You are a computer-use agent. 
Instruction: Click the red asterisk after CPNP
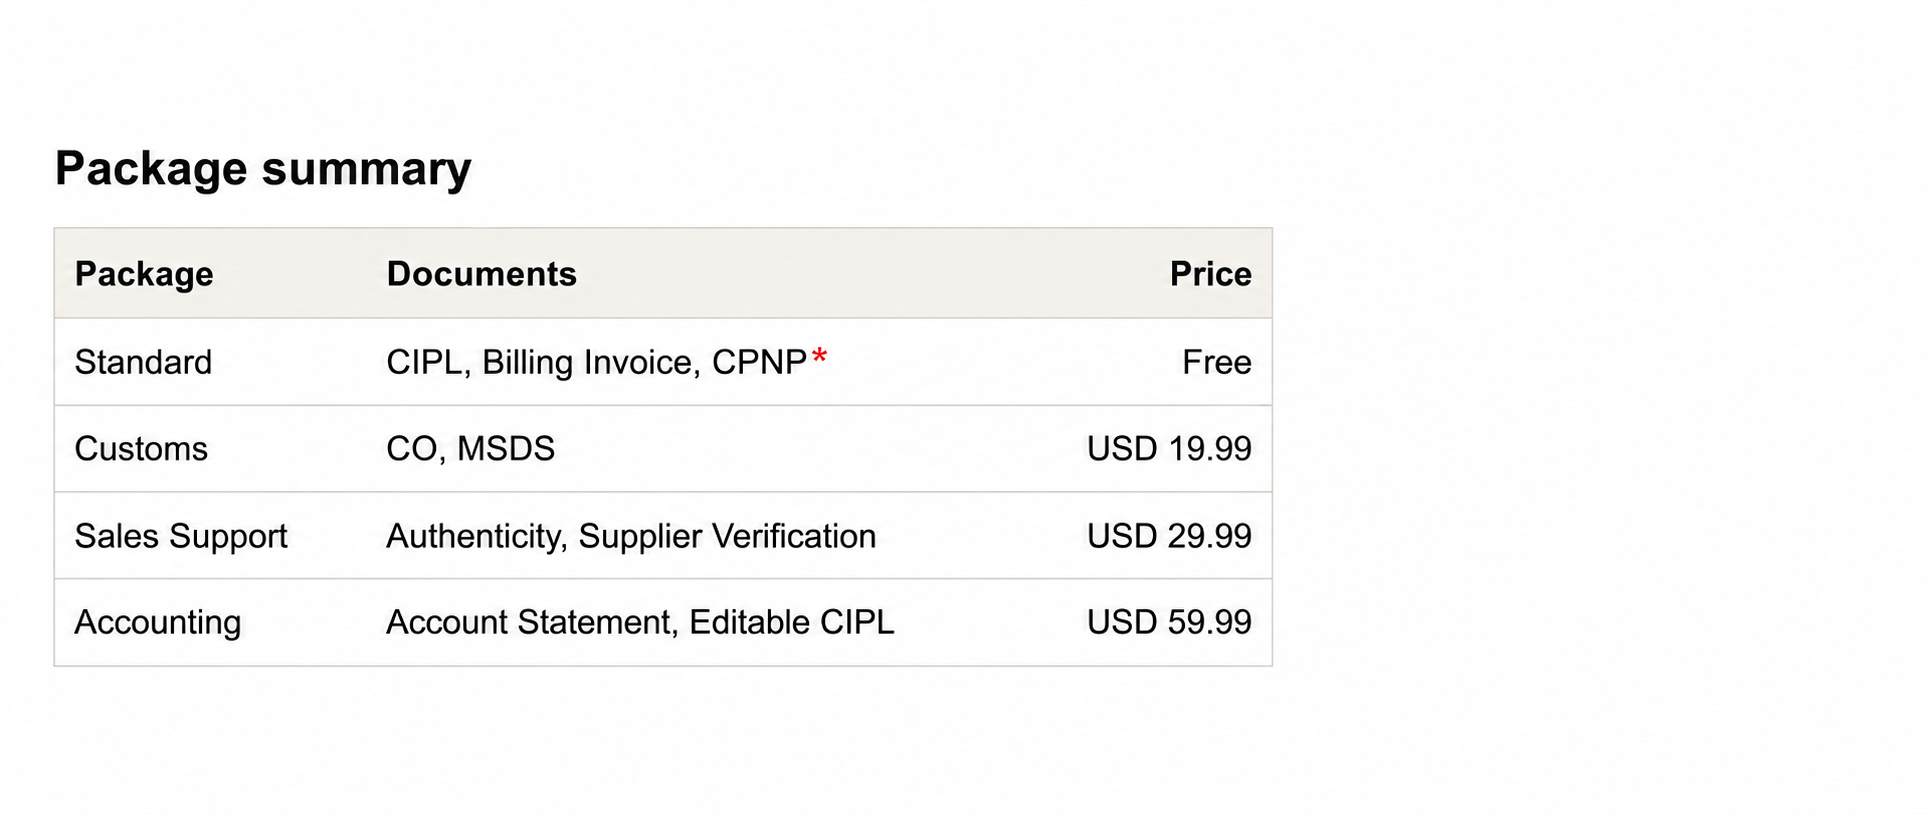[x=819, y=355]
